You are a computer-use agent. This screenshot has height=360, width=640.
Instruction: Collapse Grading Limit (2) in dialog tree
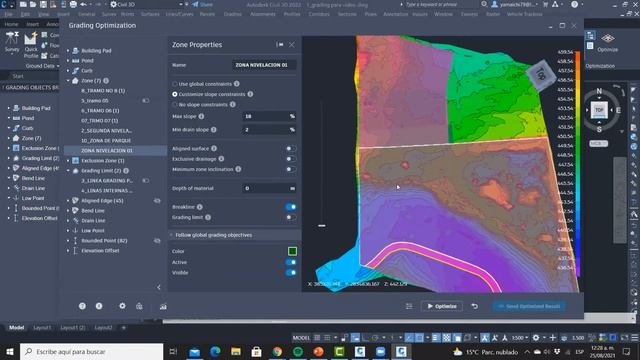68,171
